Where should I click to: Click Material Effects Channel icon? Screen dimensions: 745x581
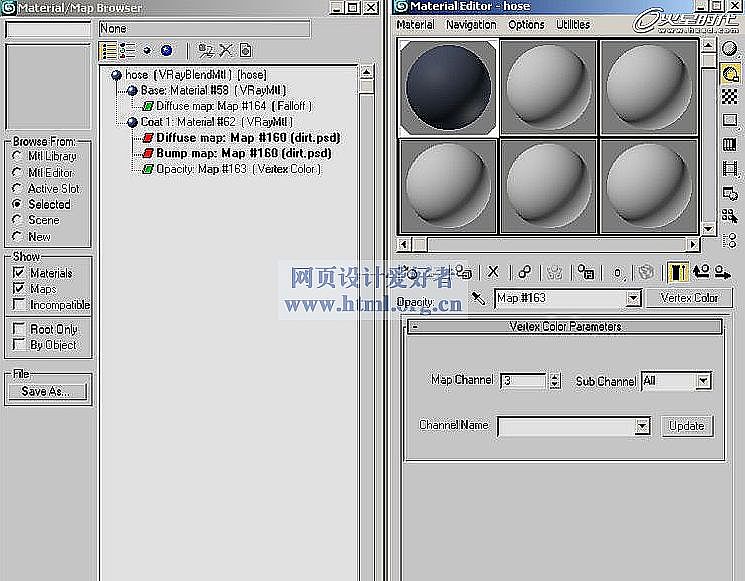pos(617,273)
